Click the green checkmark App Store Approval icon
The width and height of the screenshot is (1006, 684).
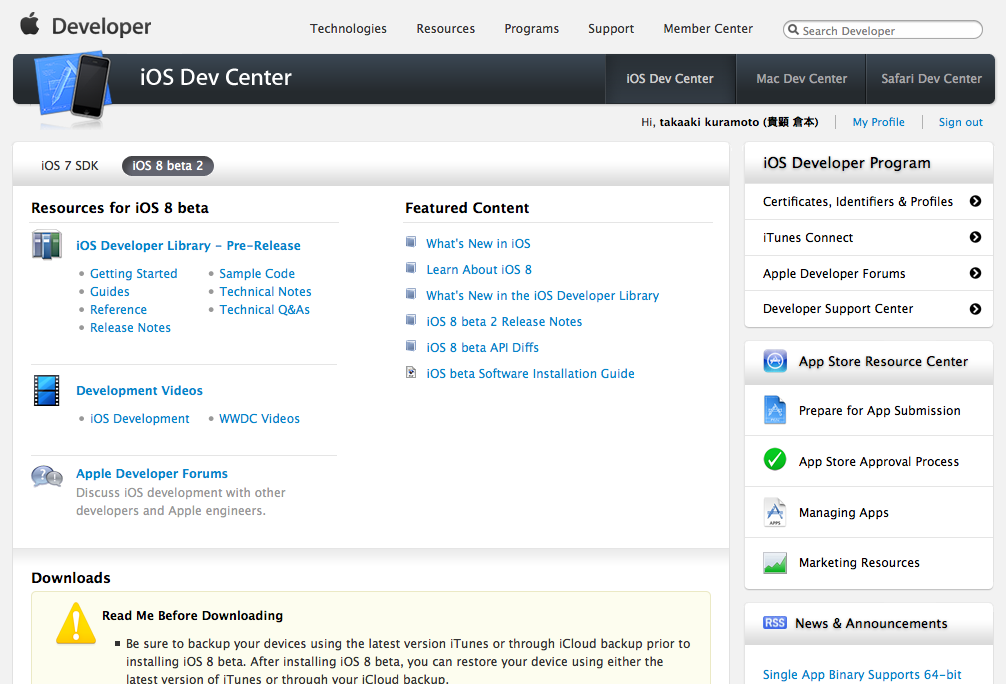pos(775,459)
